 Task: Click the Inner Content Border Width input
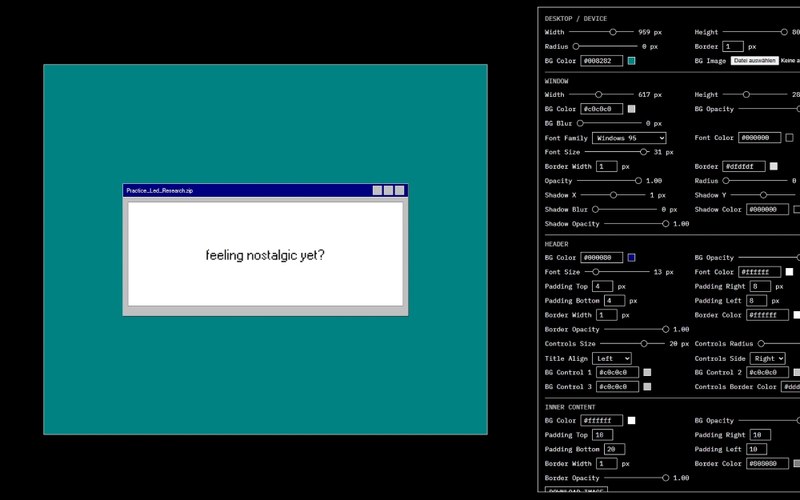(x=607, y=463)
